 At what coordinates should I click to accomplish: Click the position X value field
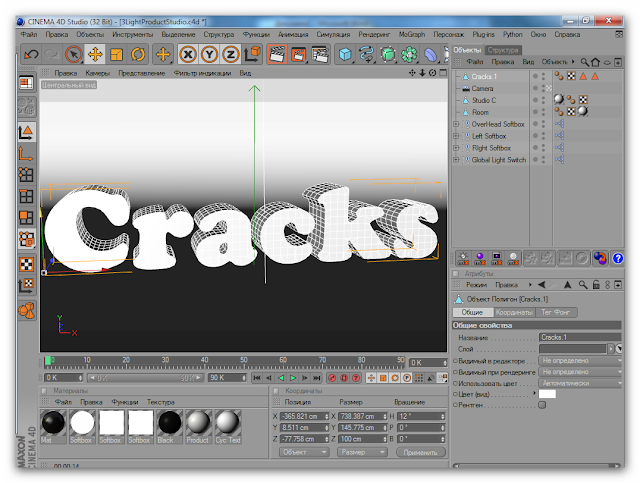[304, 416]
